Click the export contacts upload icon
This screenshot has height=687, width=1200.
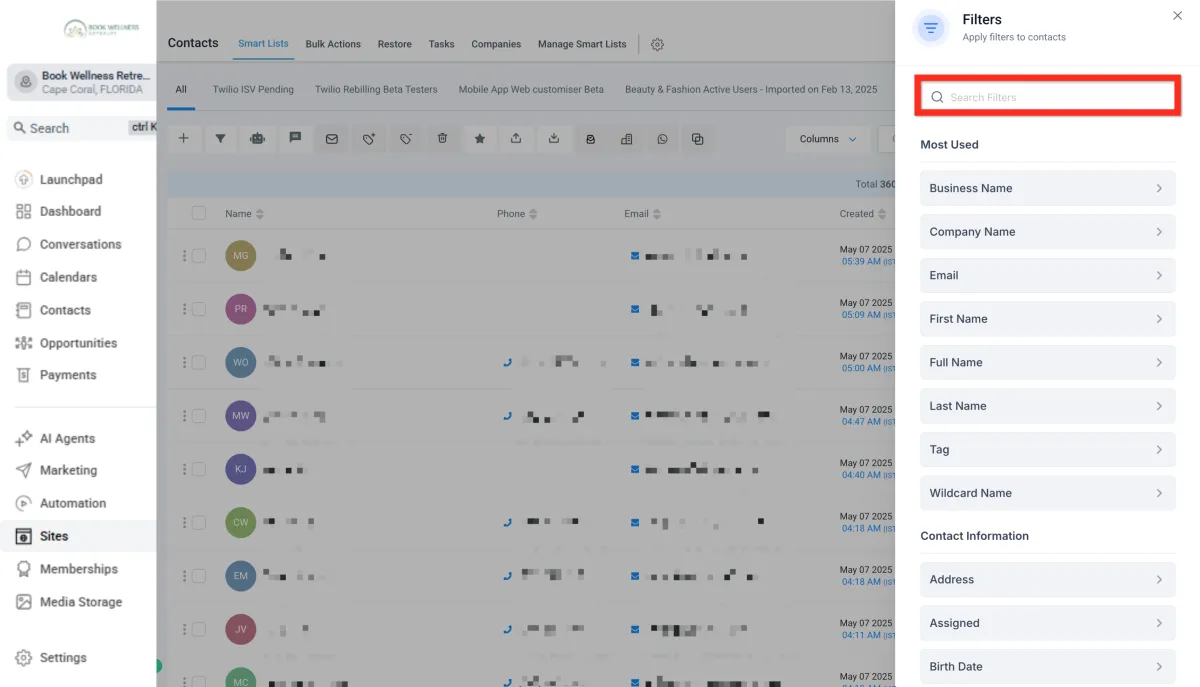click(x=516, y=139)
